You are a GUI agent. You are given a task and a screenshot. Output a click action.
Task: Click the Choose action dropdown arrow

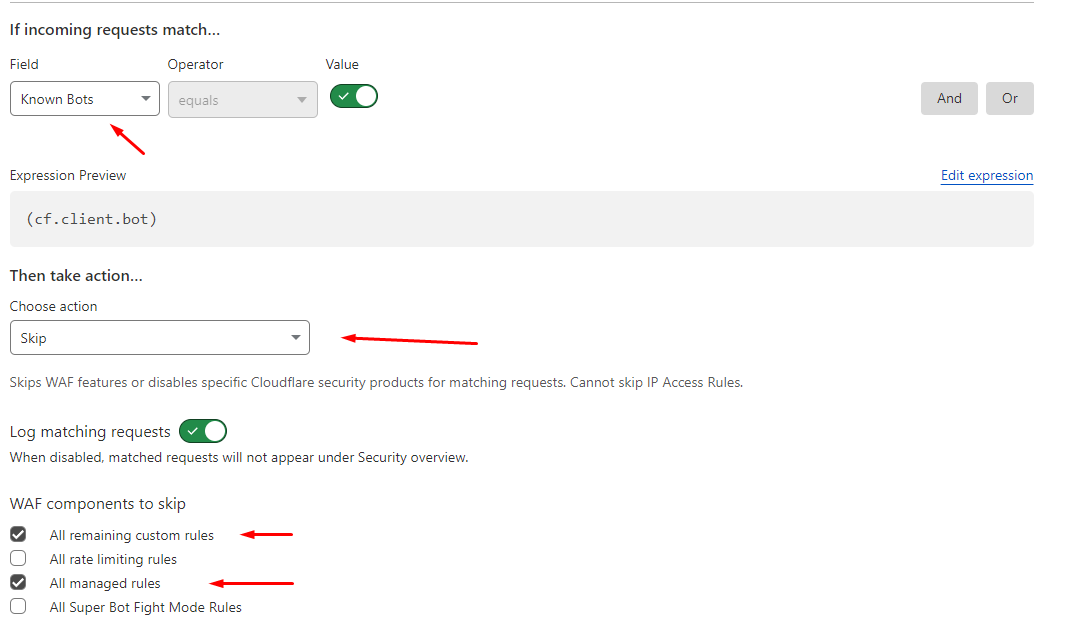(295, 337)
